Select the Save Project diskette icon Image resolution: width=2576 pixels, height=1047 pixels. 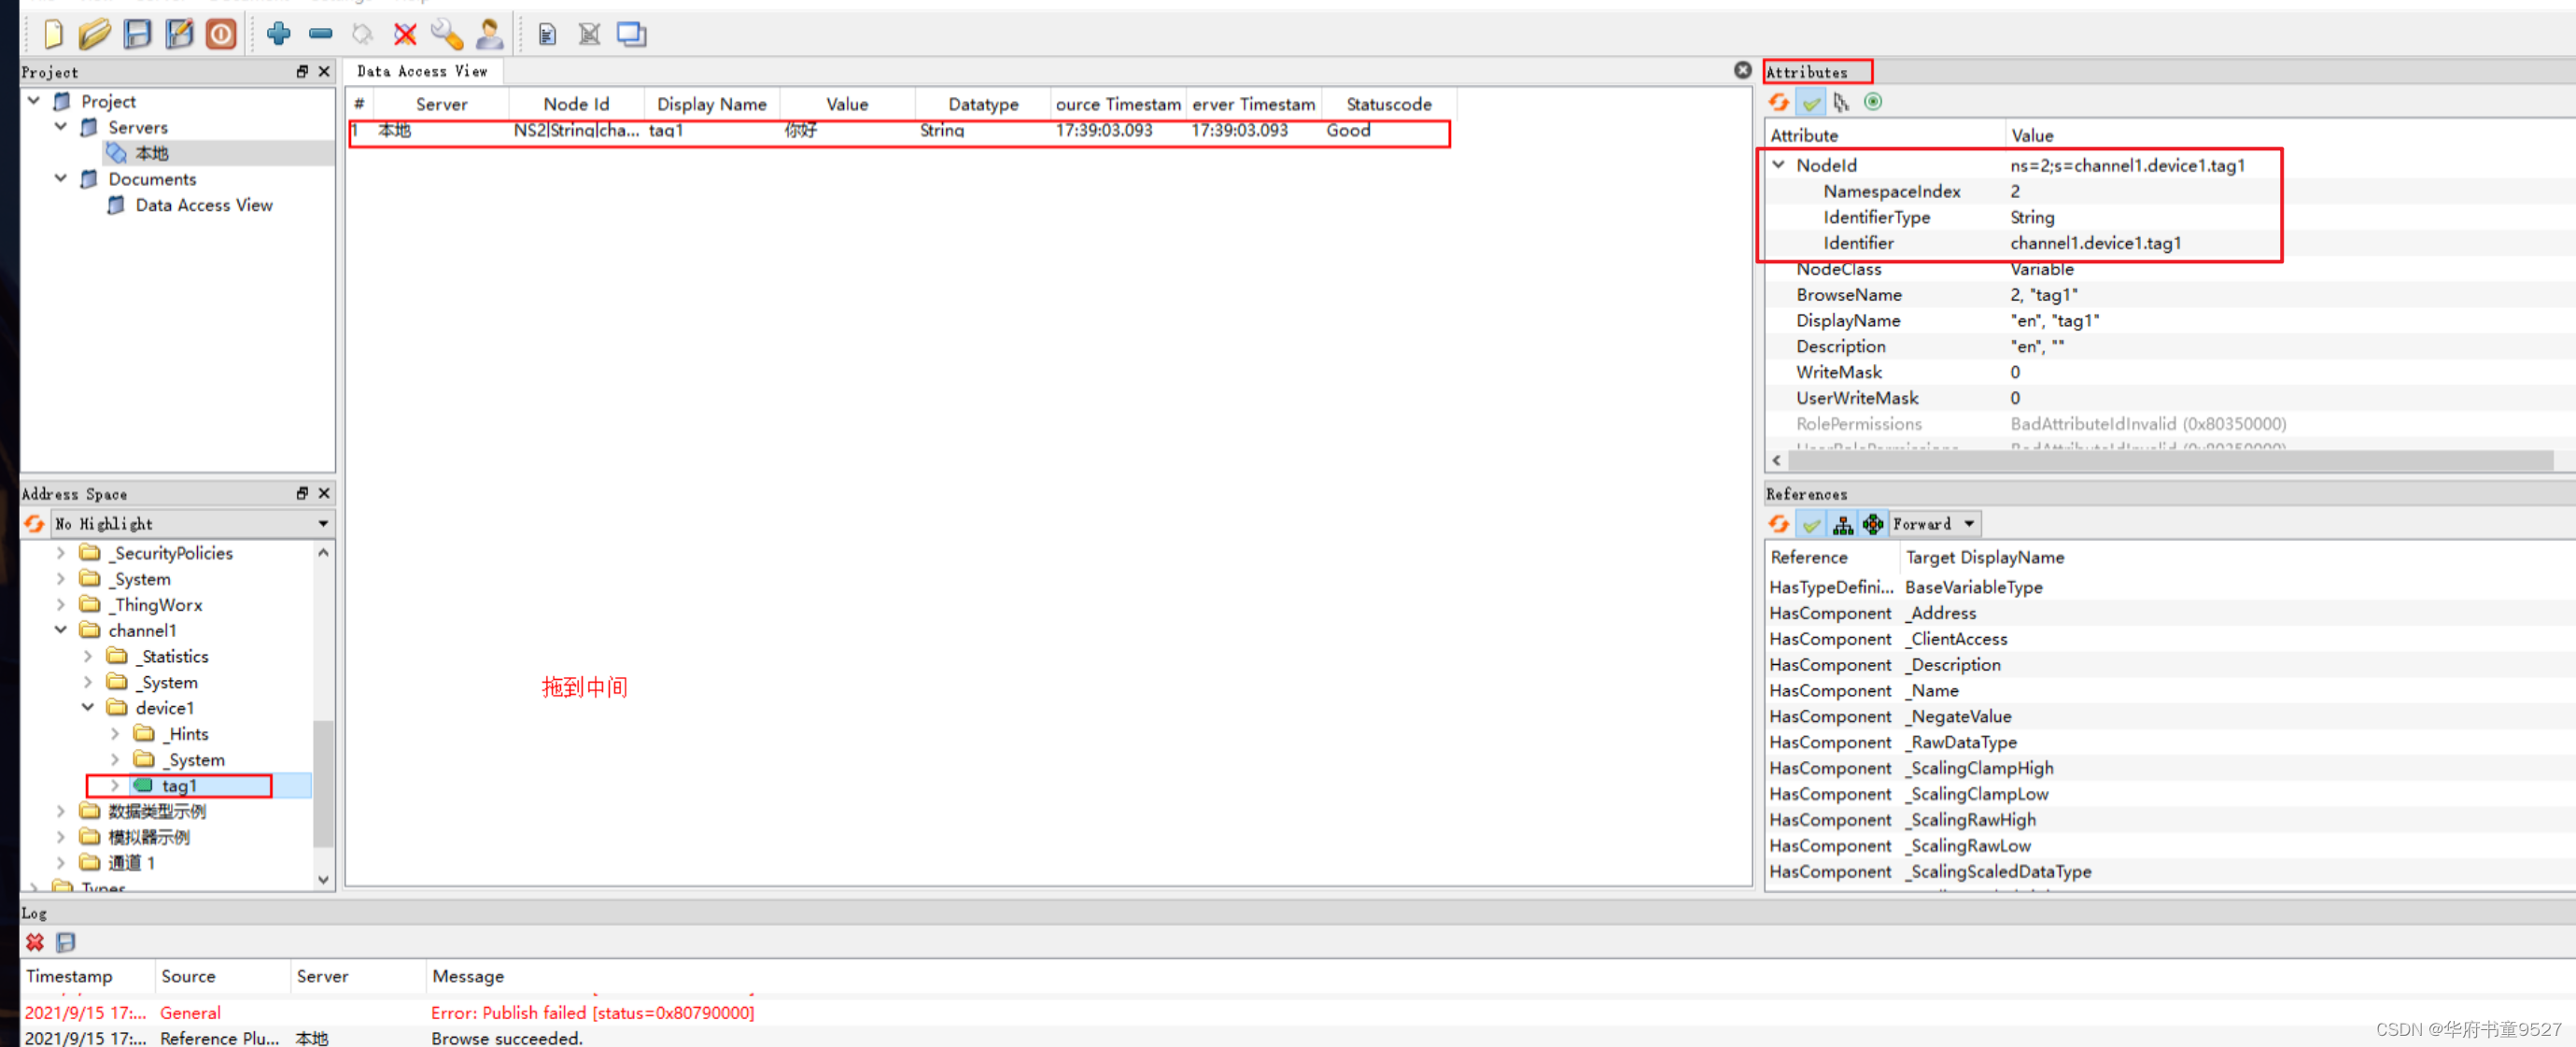(x=138, y=33)
